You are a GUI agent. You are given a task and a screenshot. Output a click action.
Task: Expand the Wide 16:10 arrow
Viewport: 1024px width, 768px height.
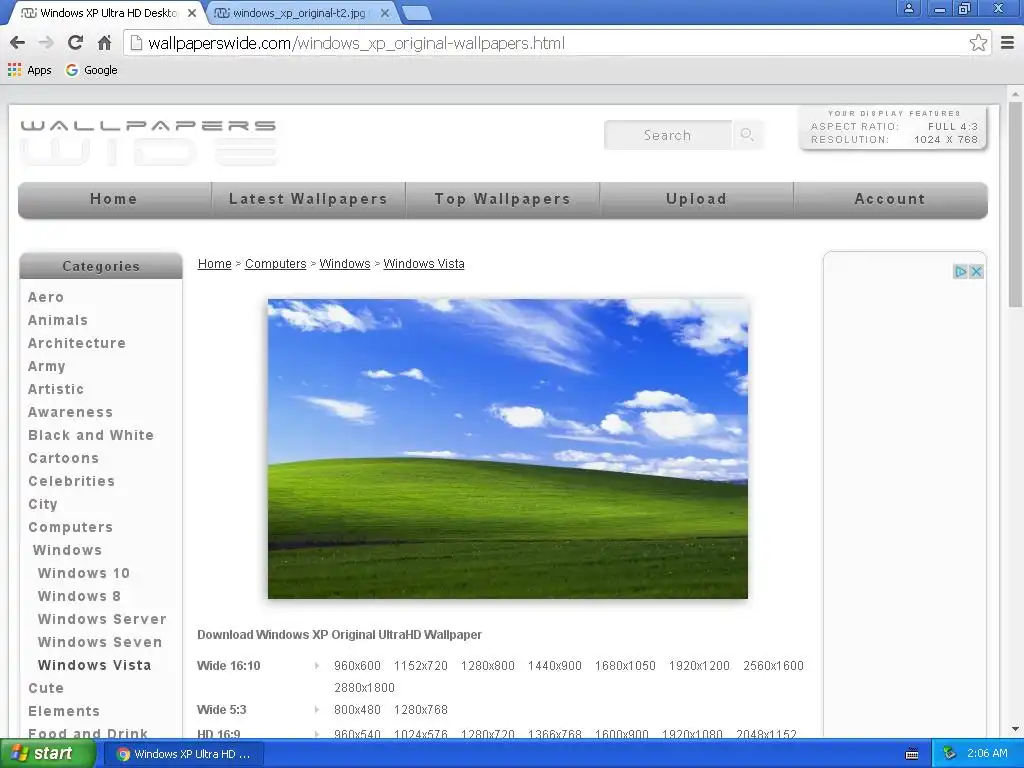click(x=316, y=666)
